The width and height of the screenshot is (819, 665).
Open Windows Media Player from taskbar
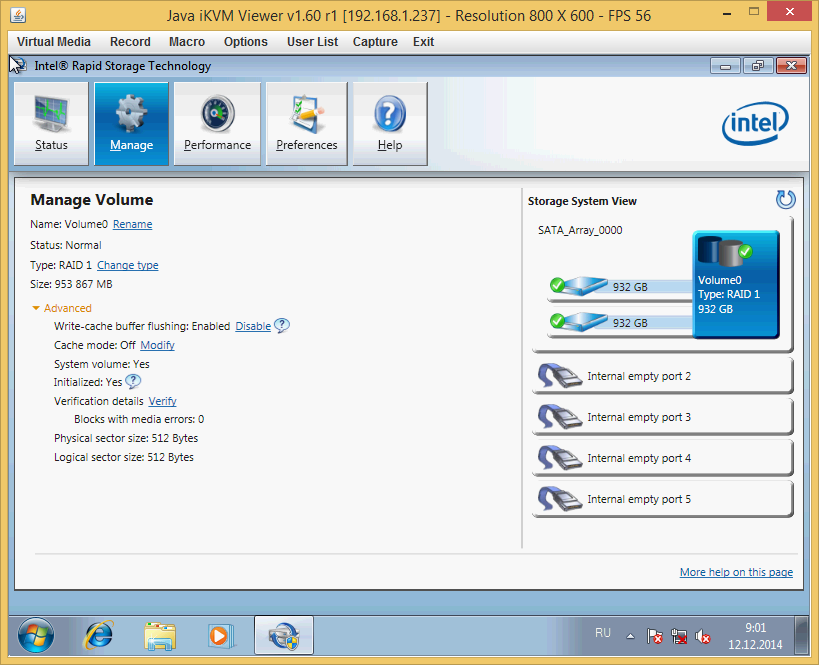(221, 635)
